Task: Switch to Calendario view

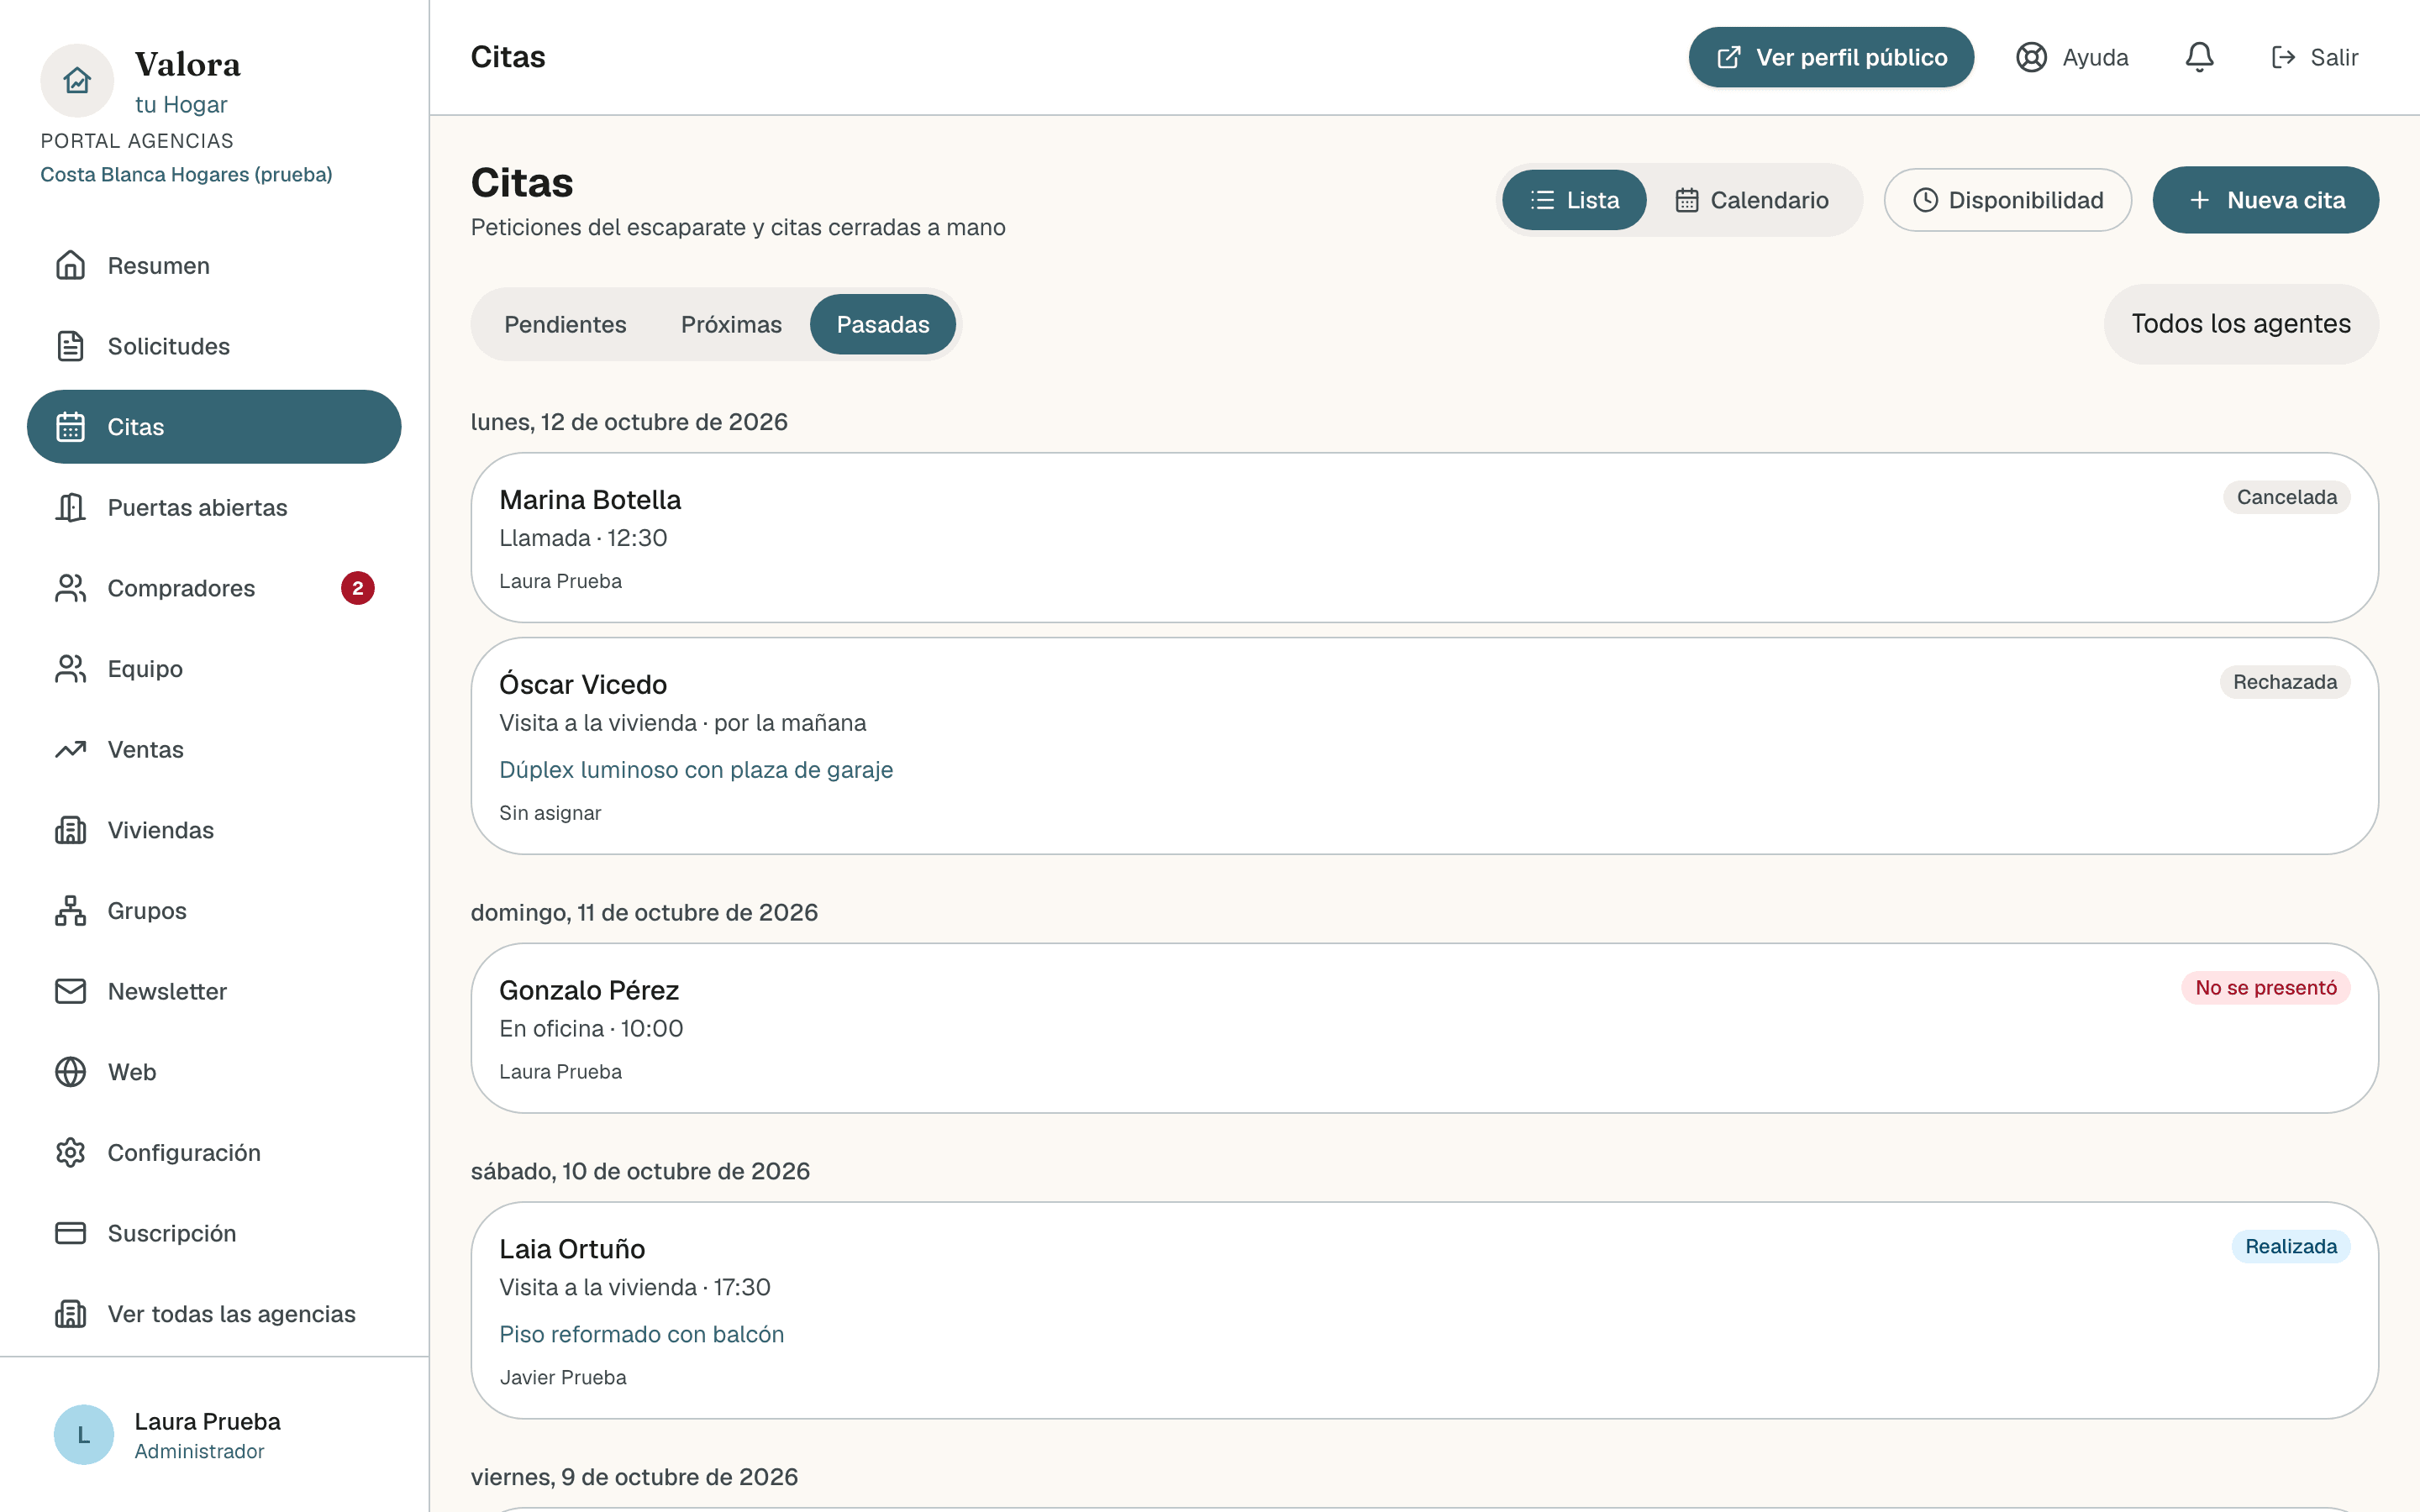Action: [x=1752, y=200]
